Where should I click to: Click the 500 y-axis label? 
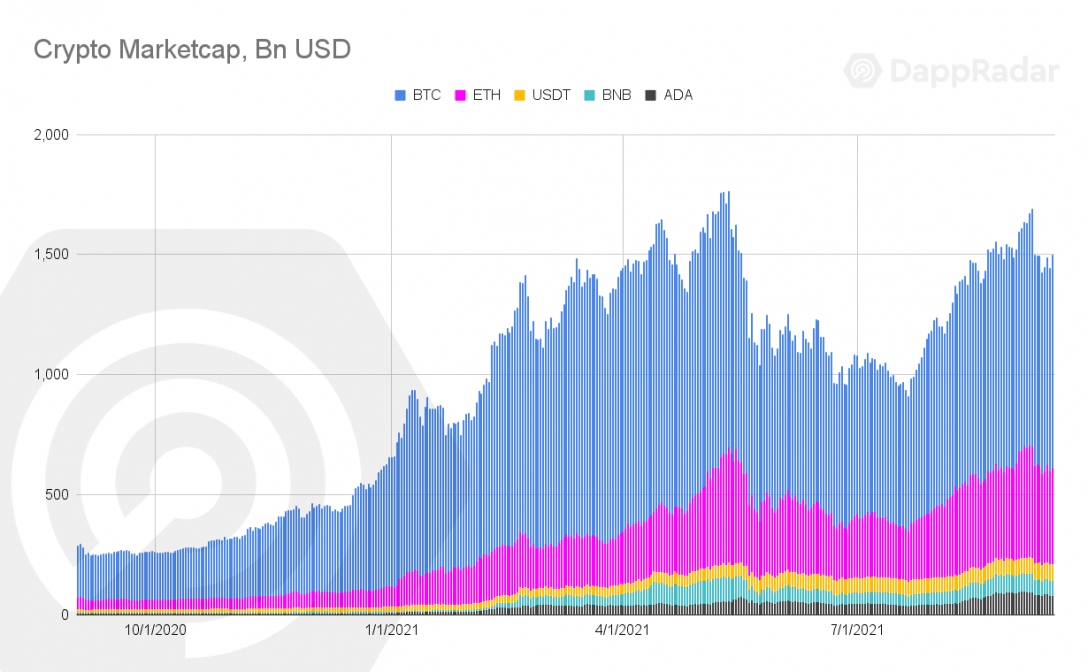point(57,494)
